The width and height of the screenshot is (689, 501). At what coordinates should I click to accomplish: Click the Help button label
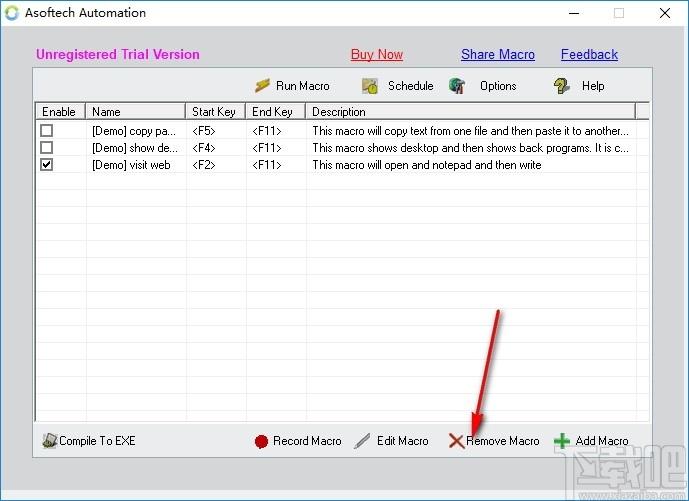tap(593, 86)
